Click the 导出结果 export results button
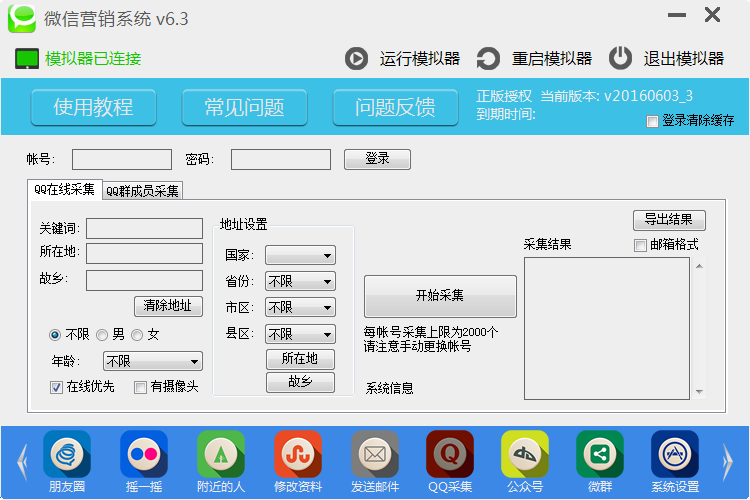 [x=669, y=220]
